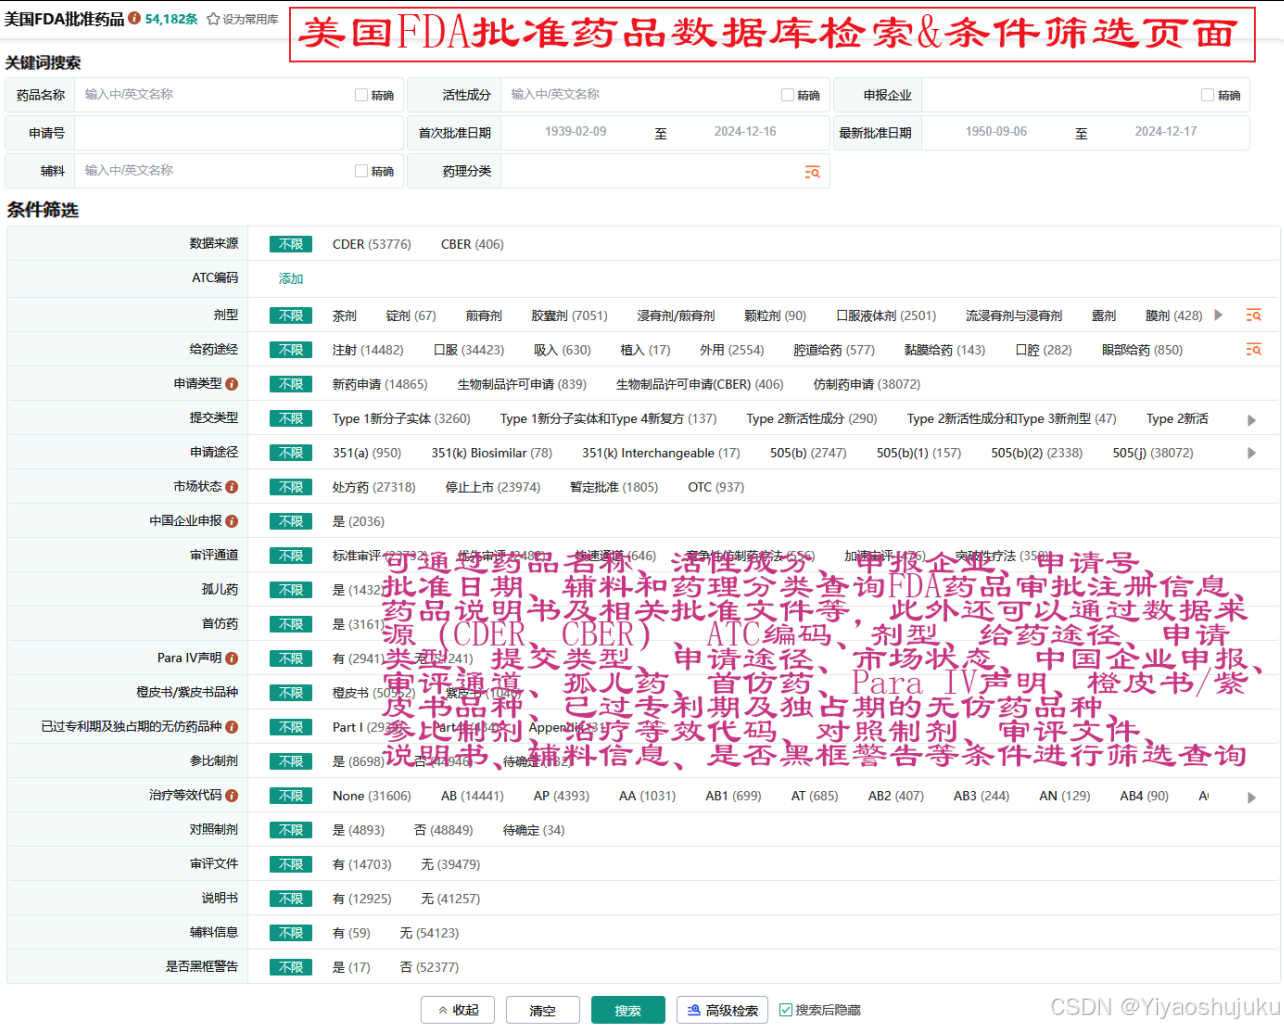Click the info icon next to 申请类型
The height and width of the screenshot is (1028, 1284).
[231, 384]
